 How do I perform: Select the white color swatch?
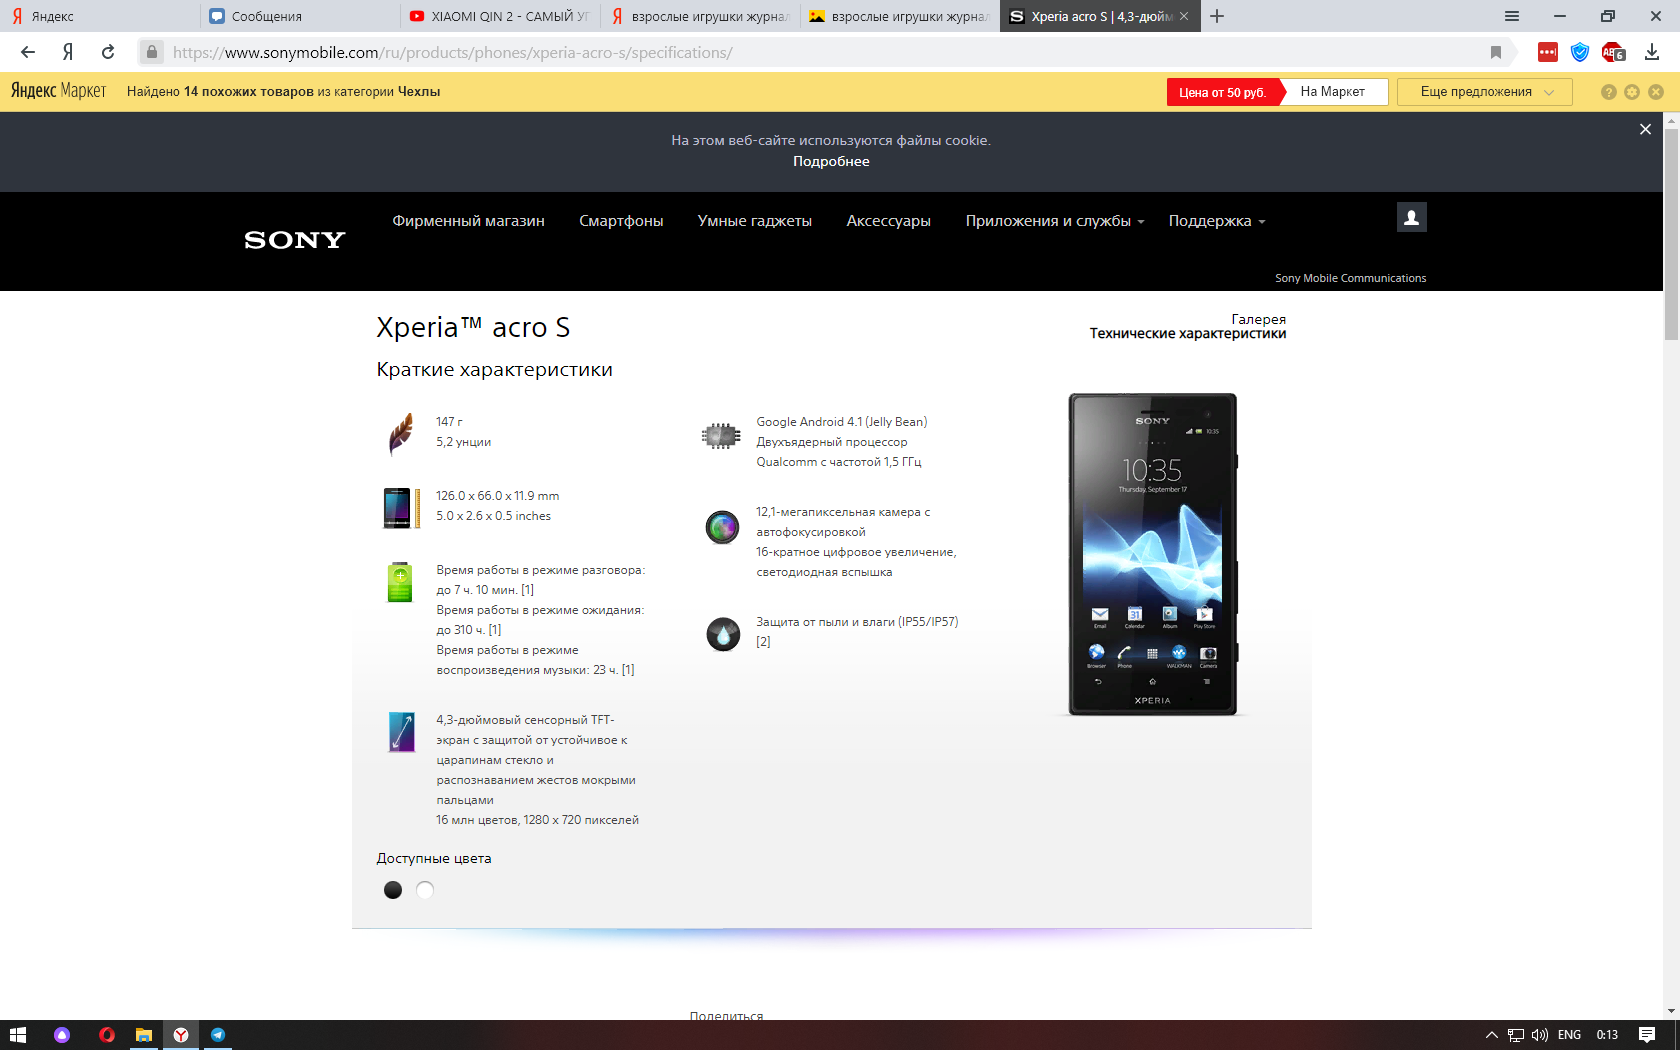(x=425, y=890)
